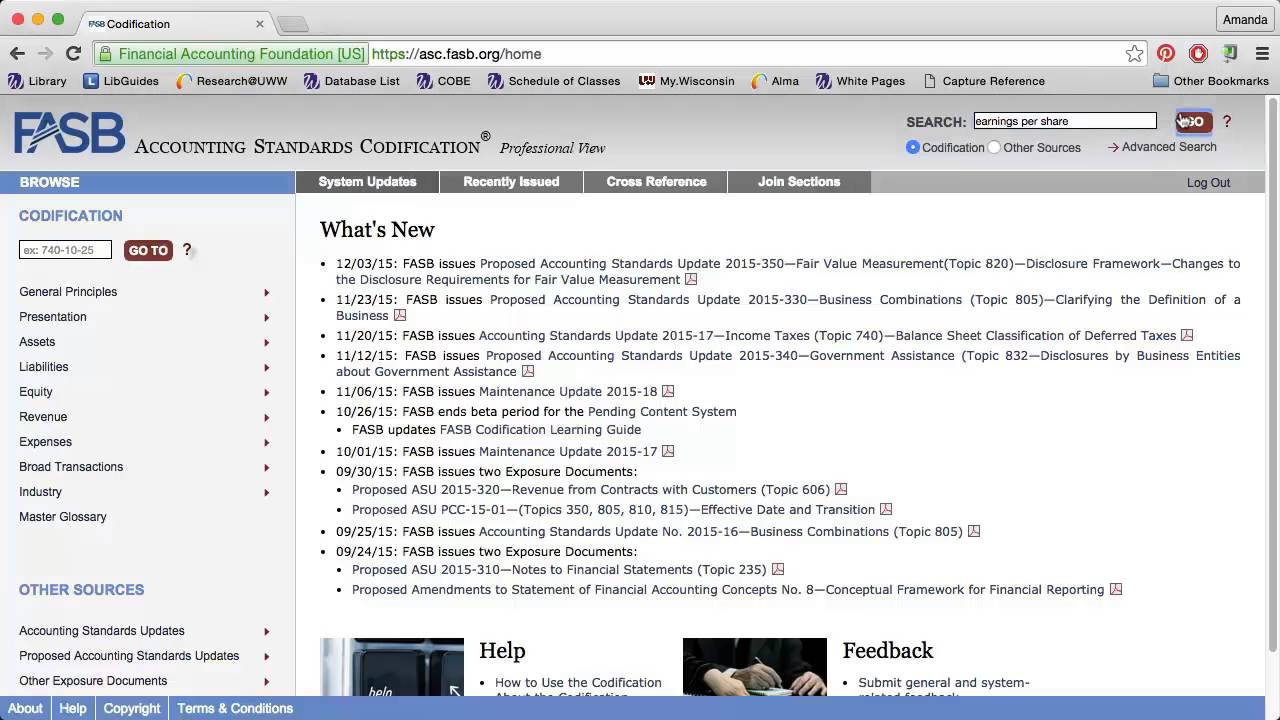Viewport: 1280px width, 720px height.
Task: Click the vertical page scrollbar
Action: 1273,375
